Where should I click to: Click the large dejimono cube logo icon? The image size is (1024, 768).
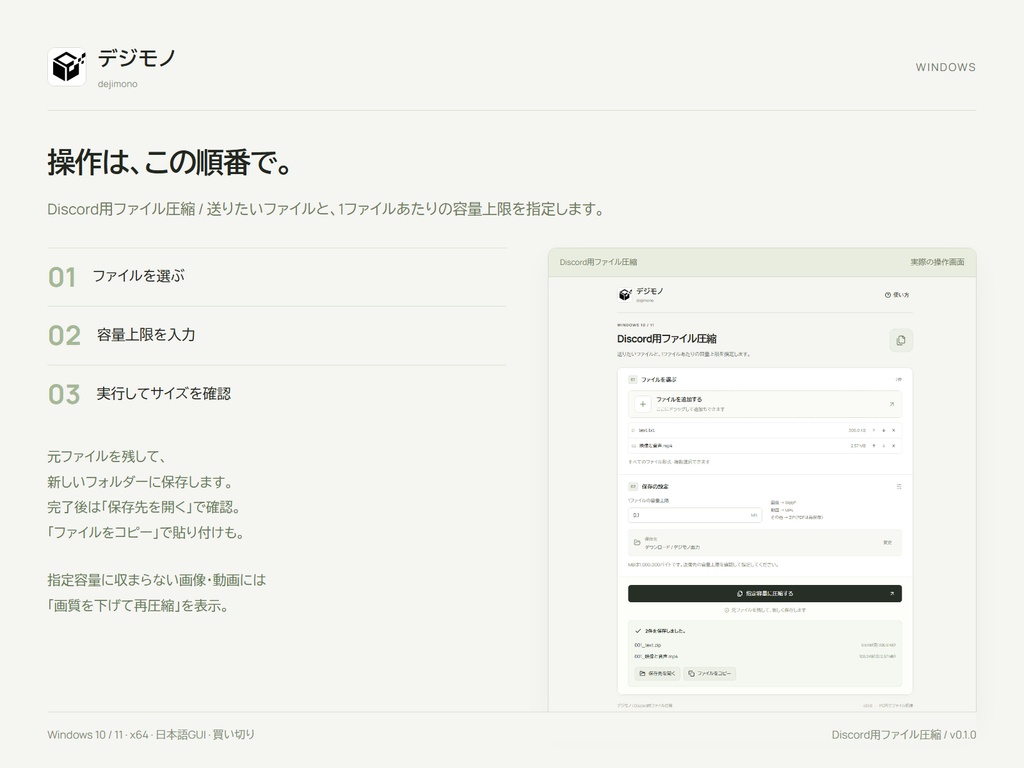[x=67, y=67]
